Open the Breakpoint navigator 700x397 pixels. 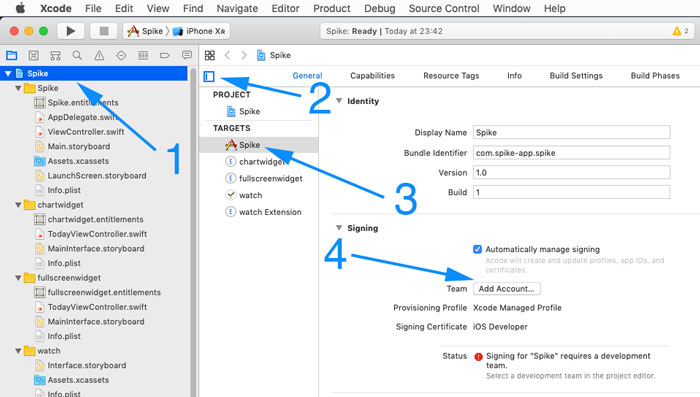pyautogui.click(x=165, y=55)
